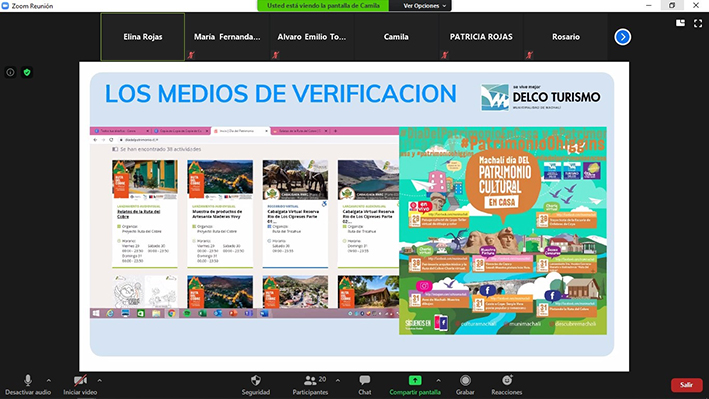
Task: Open the Chat panel
Action: pos(364,385)
